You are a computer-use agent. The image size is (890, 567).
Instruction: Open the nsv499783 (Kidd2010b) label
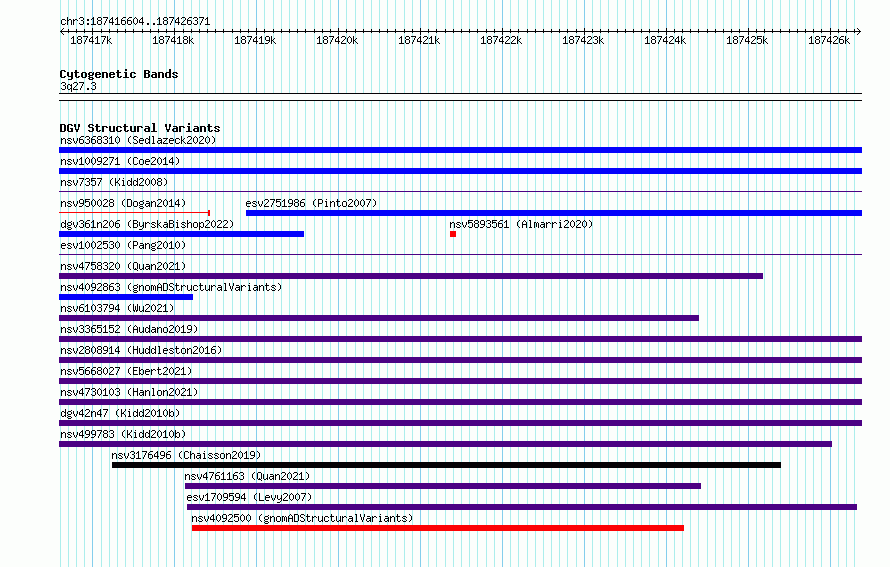click(123, 434)
